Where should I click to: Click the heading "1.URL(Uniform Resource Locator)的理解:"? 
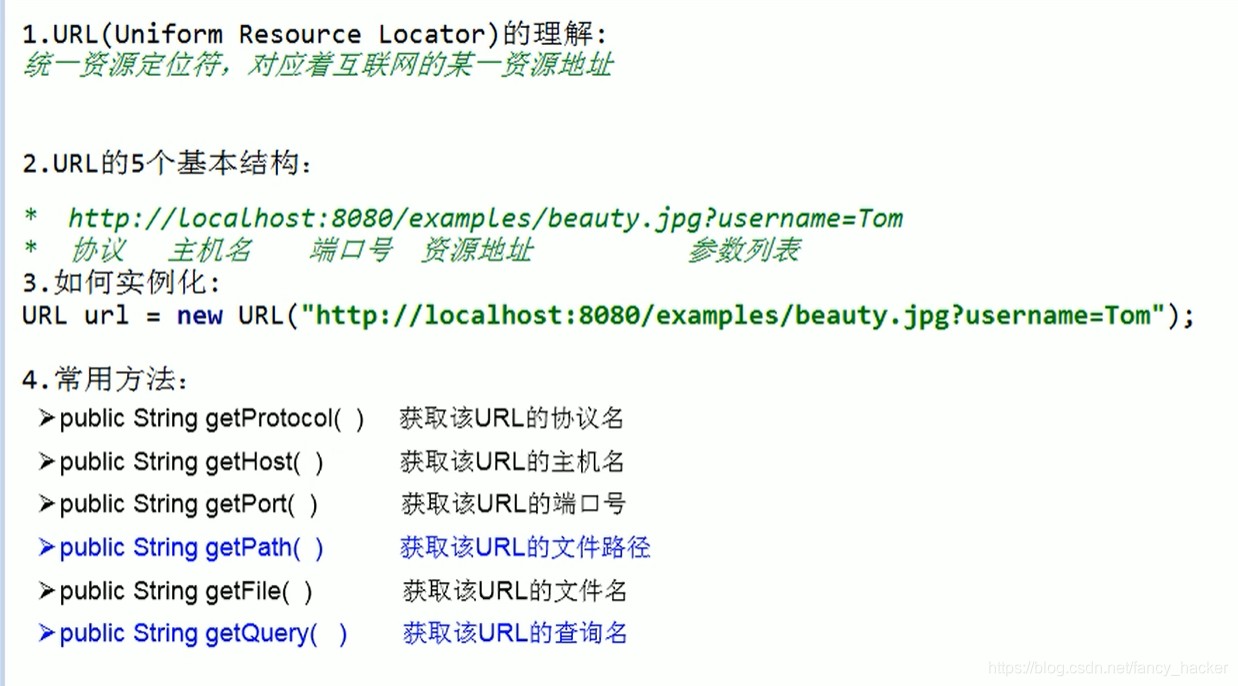[314, 34]
